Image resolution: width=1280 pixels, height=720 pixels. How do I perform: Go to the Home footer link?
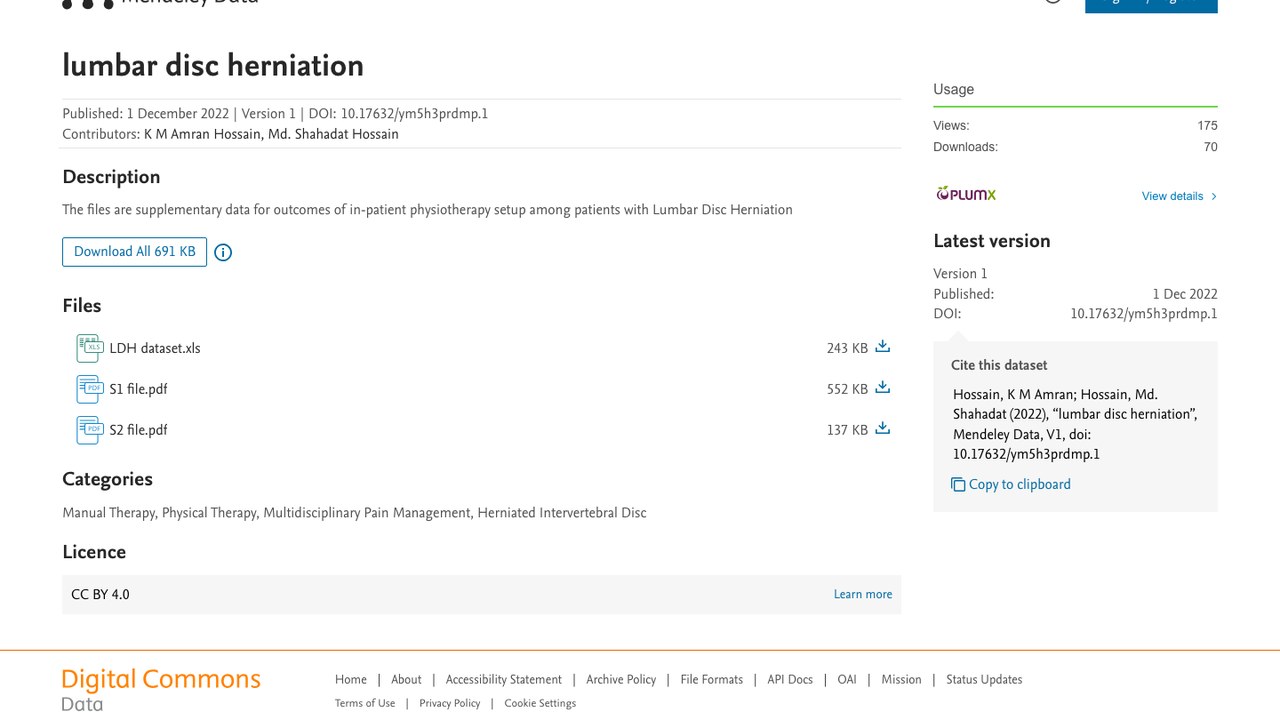point(351,679)
